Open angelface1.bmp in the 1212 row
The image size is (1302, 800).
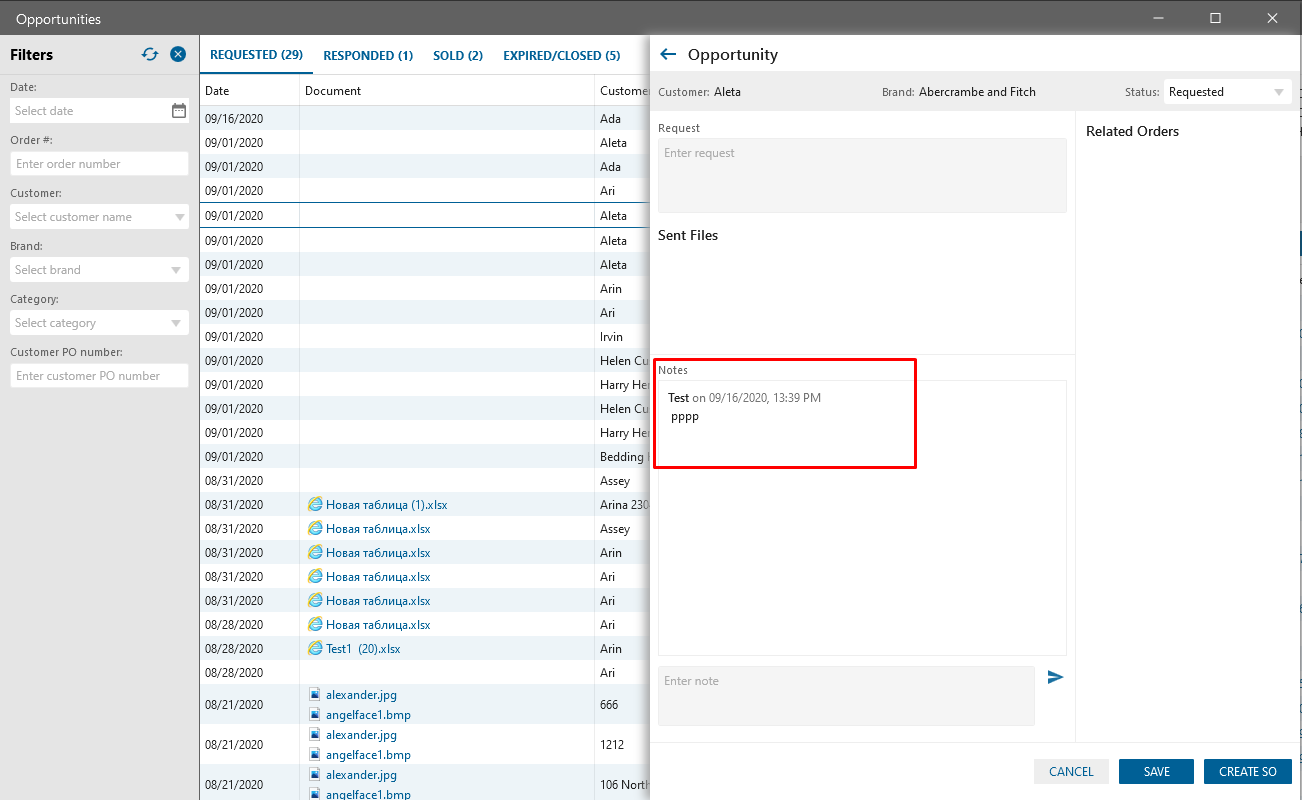point(368,755)
